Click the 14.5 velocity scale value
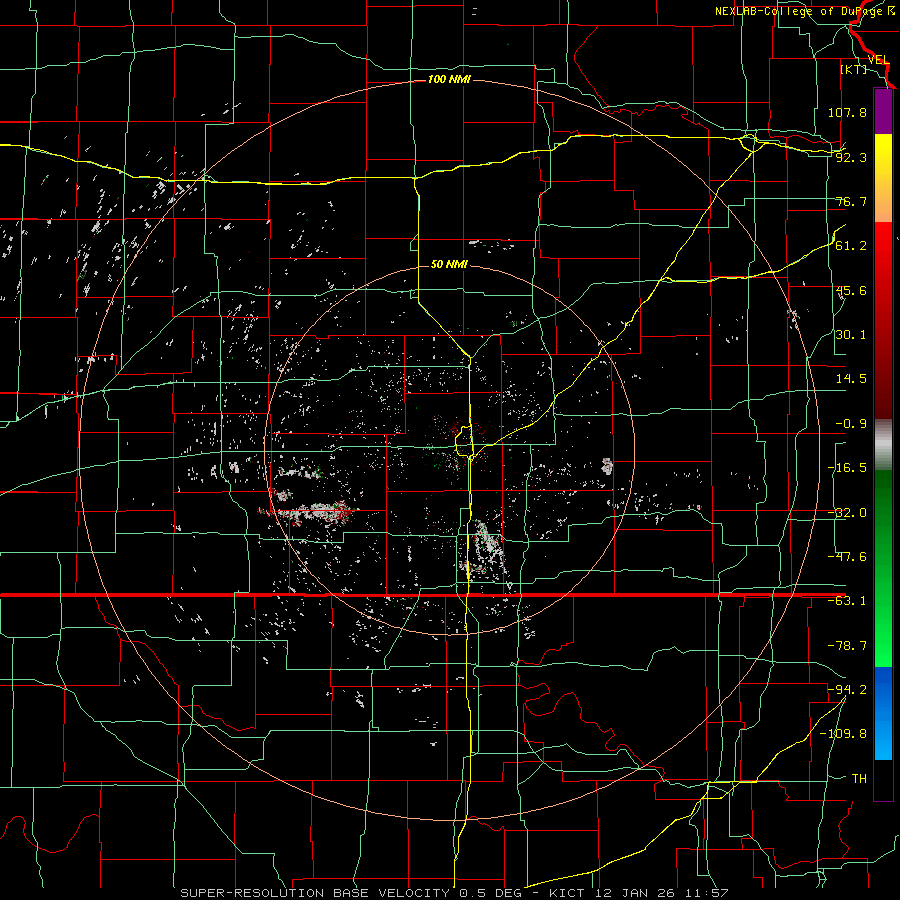 coord(851,379)
